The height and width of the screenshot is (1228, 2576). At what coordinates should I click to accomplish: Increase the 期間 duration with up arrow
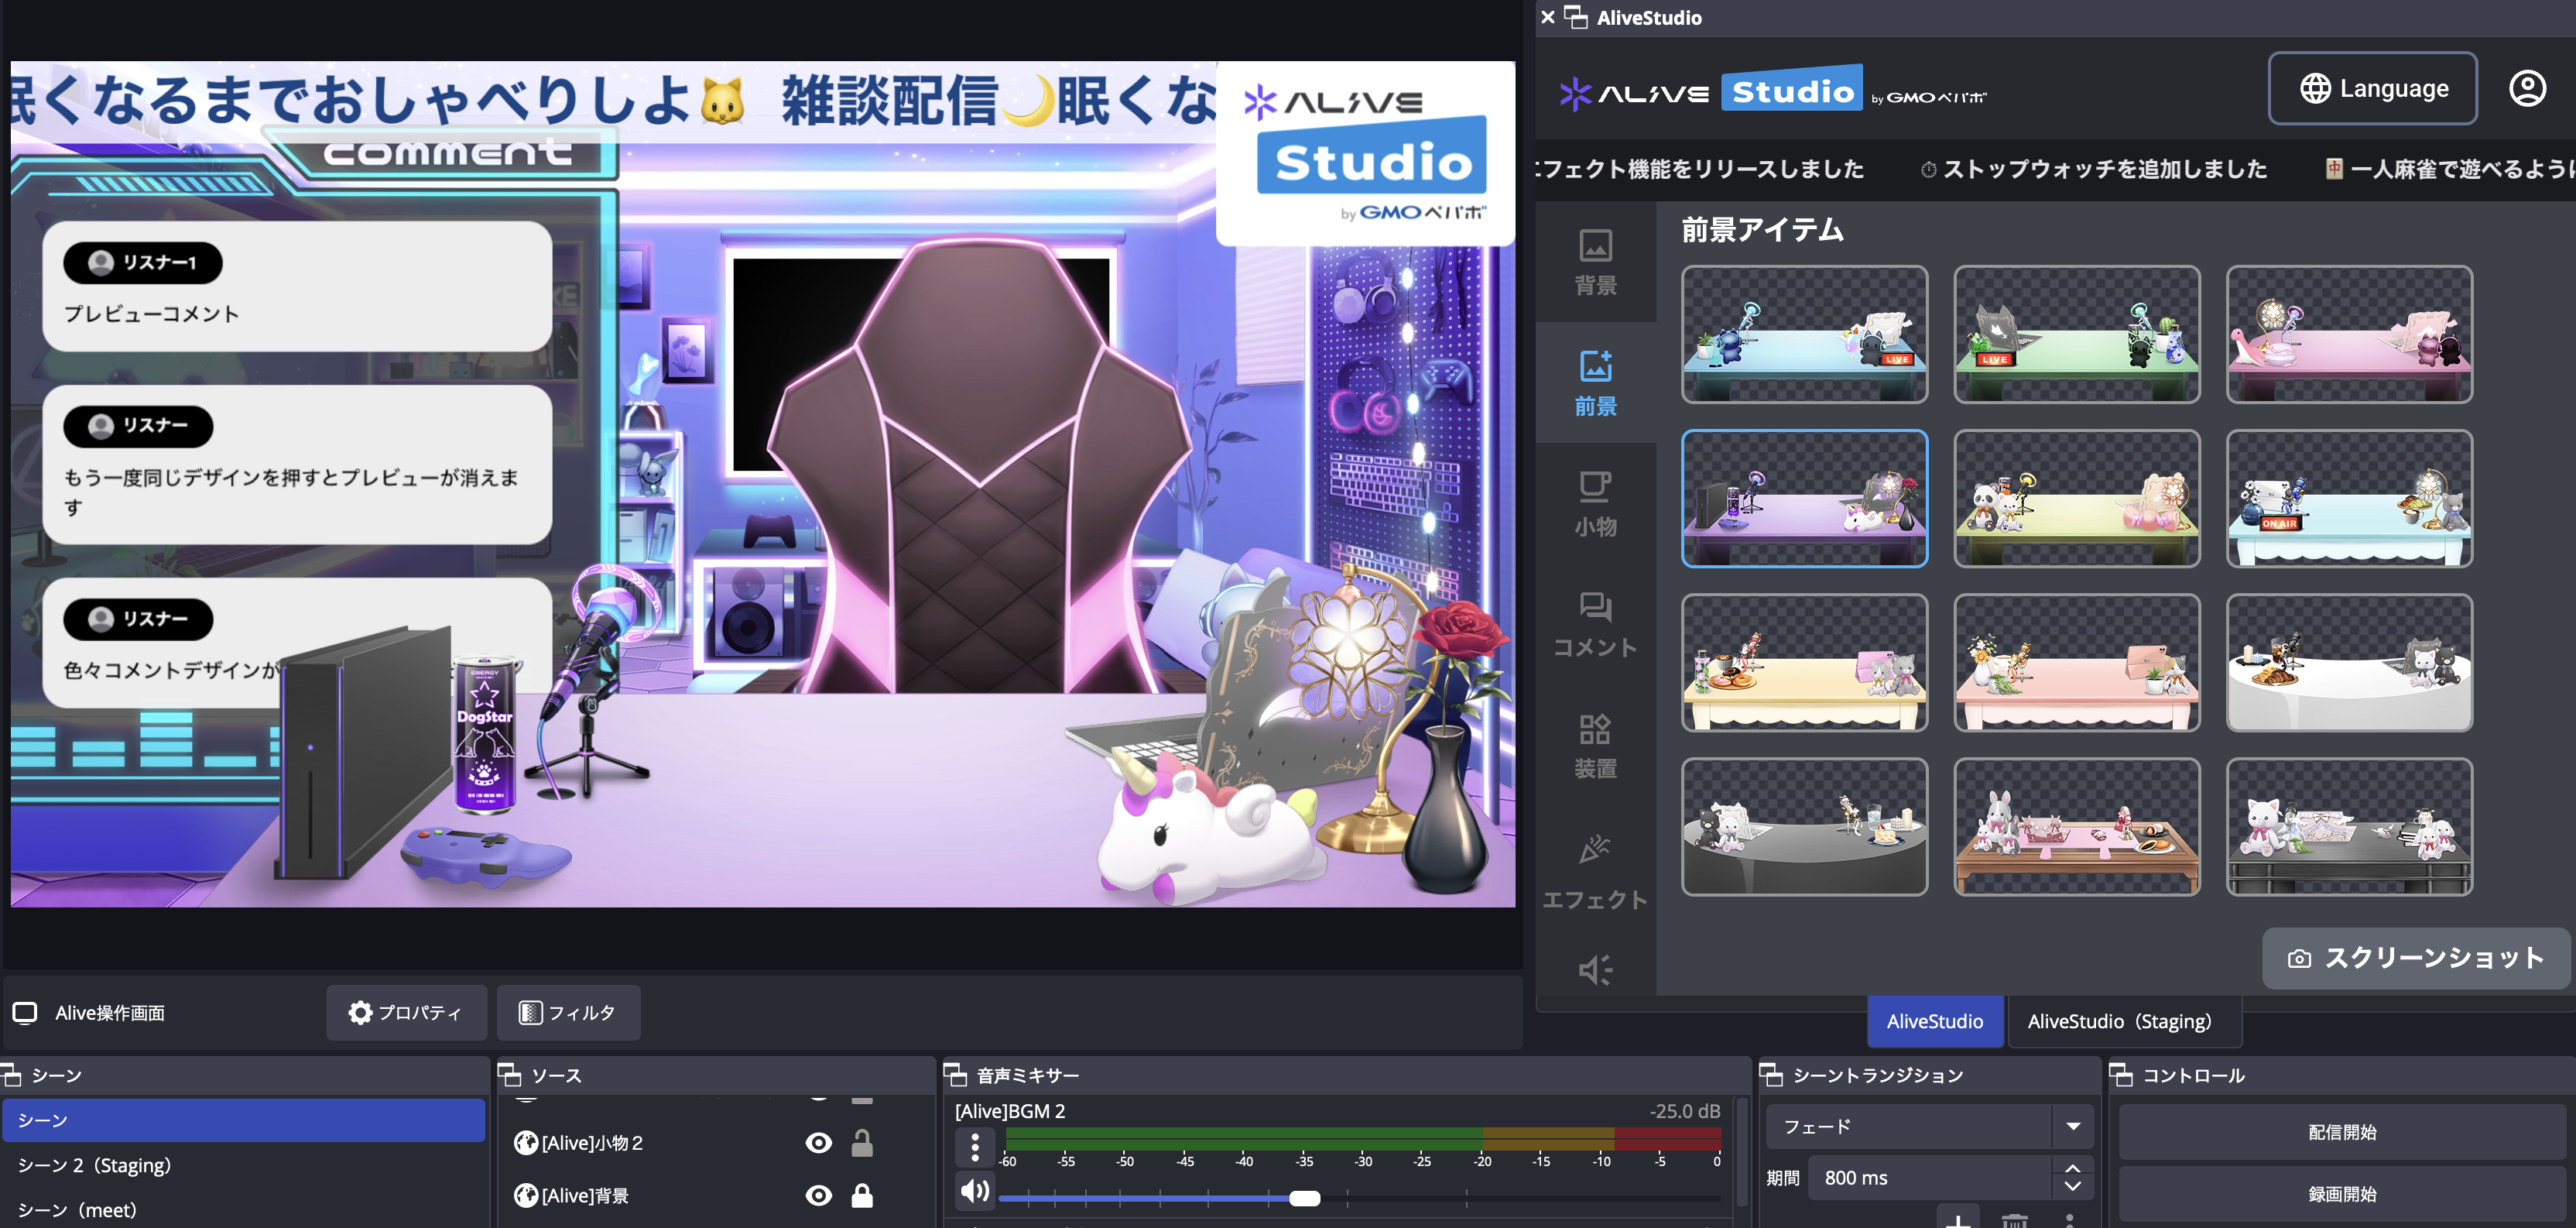point(2073,1168)
